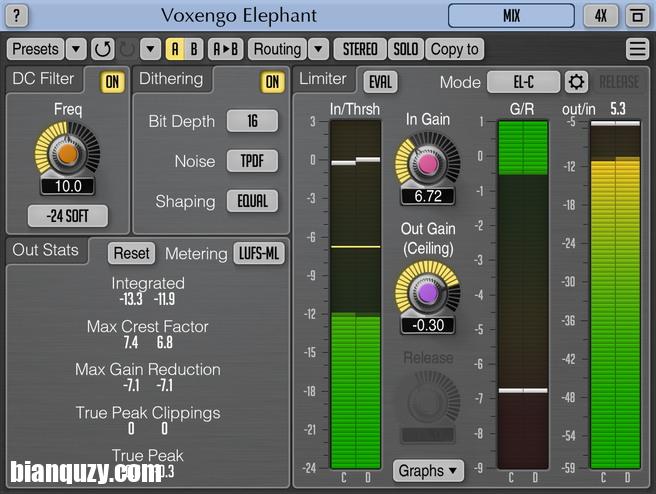
Task: Click the Integrated value -13.3
Action: [x=131, y=299]
